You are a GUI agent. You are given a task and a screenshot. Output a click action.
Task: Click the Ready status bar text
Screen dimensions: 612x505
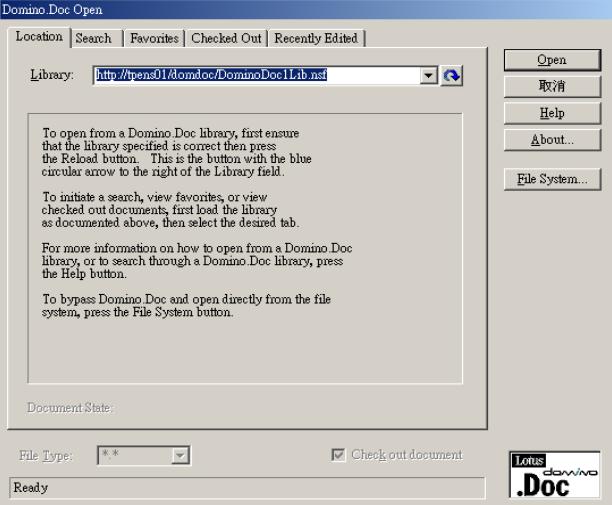(x=31, y=487)
